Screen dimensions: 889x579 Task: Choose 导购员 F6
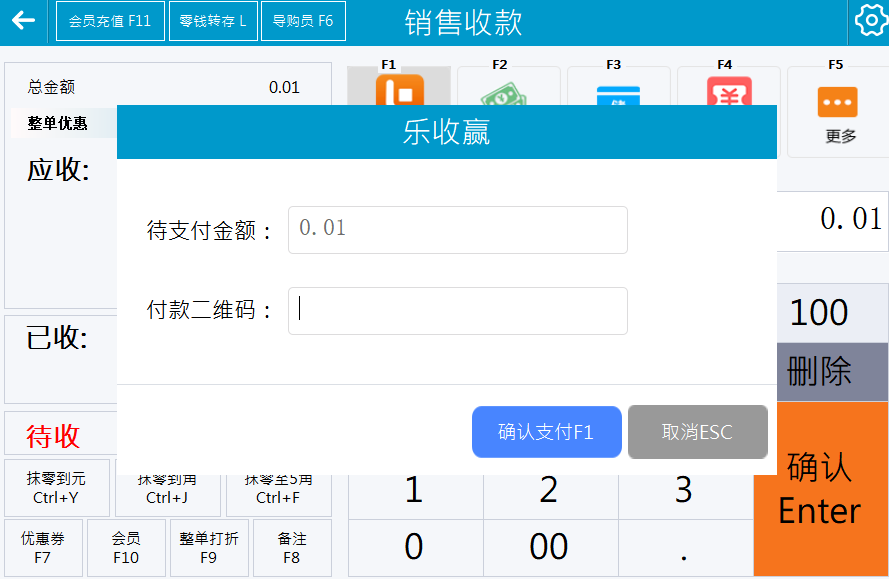303,21
